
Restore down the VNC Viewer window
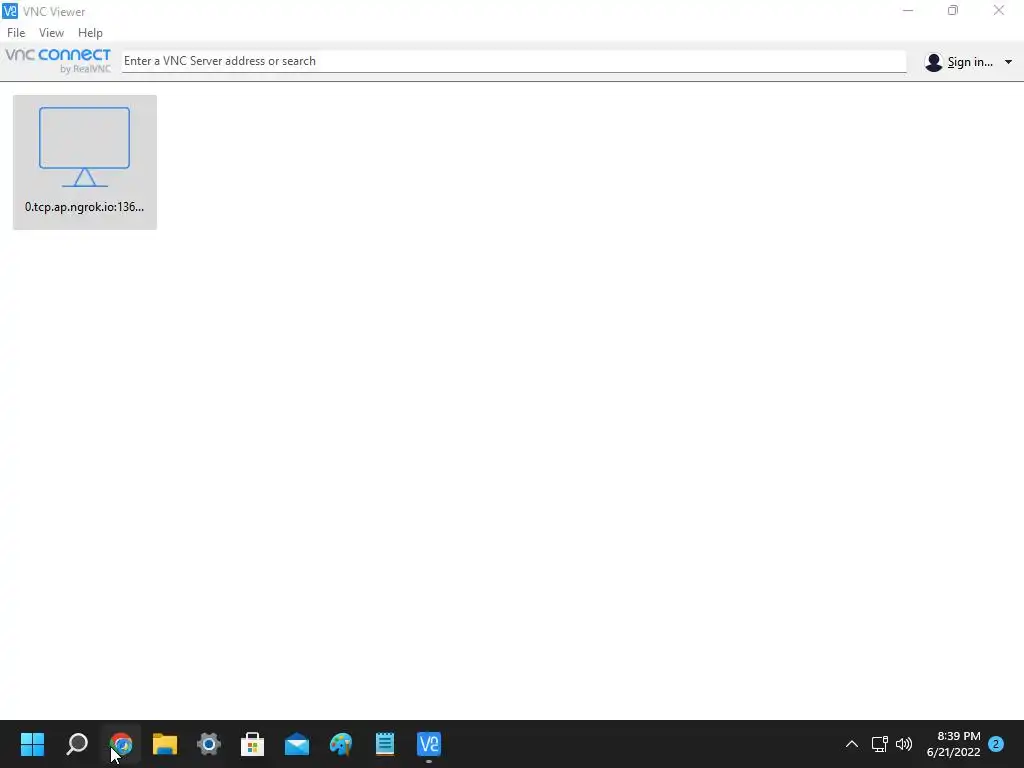click(953, 10)
